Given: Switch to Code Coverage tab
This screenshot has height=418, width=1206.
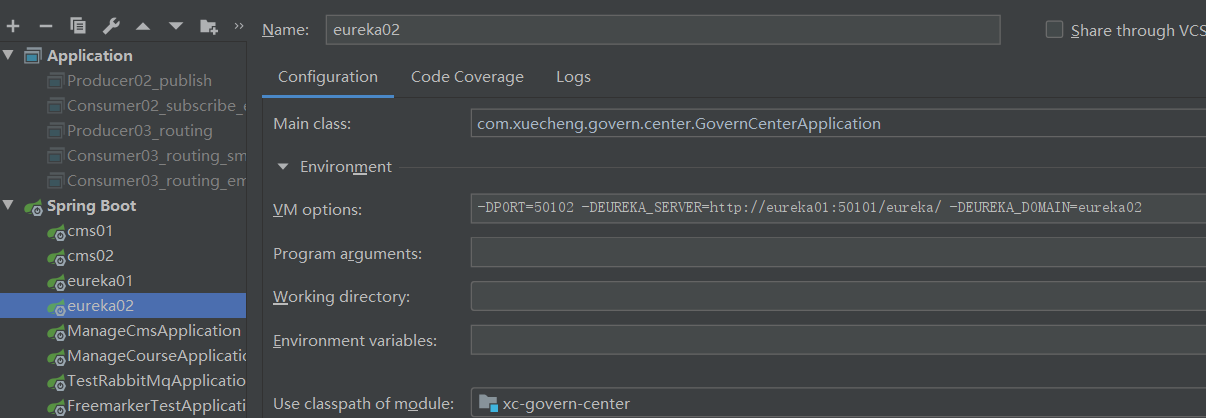Looking at the screenshot, I should [x=467, y=77].
